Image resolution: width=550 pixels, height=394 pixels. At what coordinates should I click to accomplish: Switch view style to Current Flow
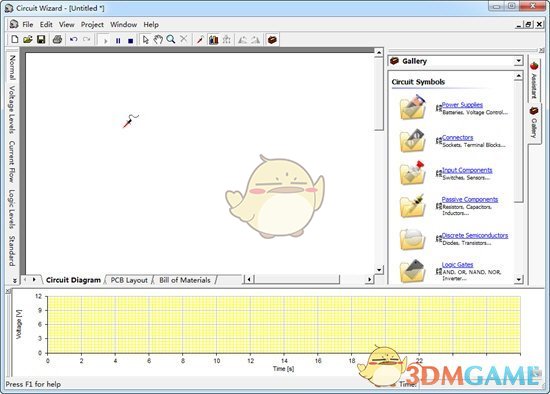tap(12, 161)
